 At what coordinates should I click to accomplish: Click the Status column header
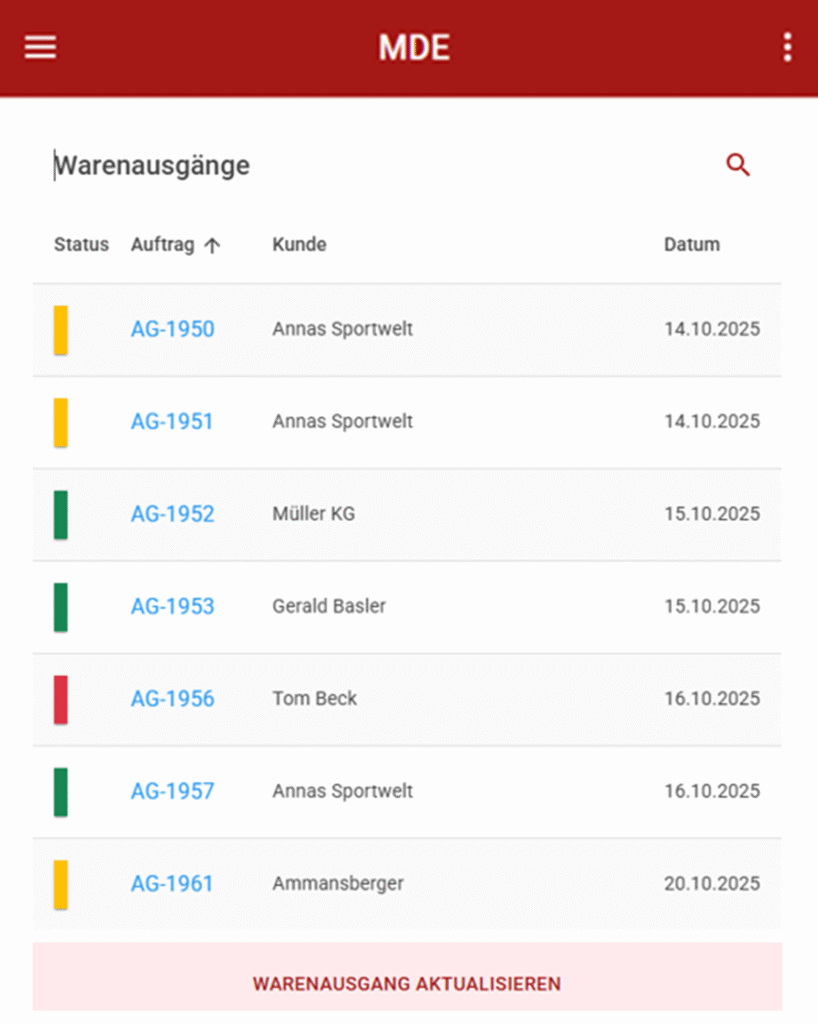coord(81,245)
